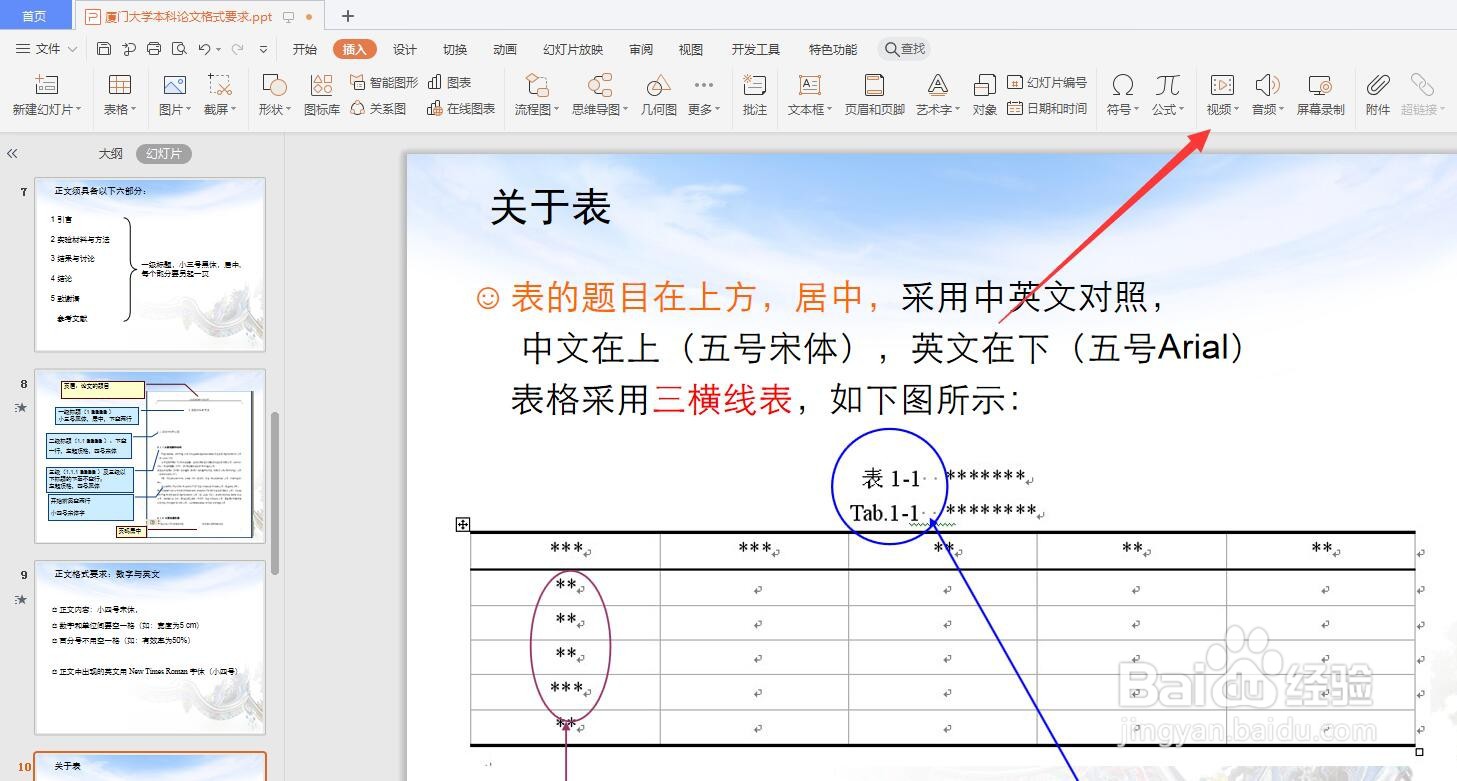Expand the 音频 dropdown arrow
This screenshot has width=1457, height=781.
coord(1282,110)
